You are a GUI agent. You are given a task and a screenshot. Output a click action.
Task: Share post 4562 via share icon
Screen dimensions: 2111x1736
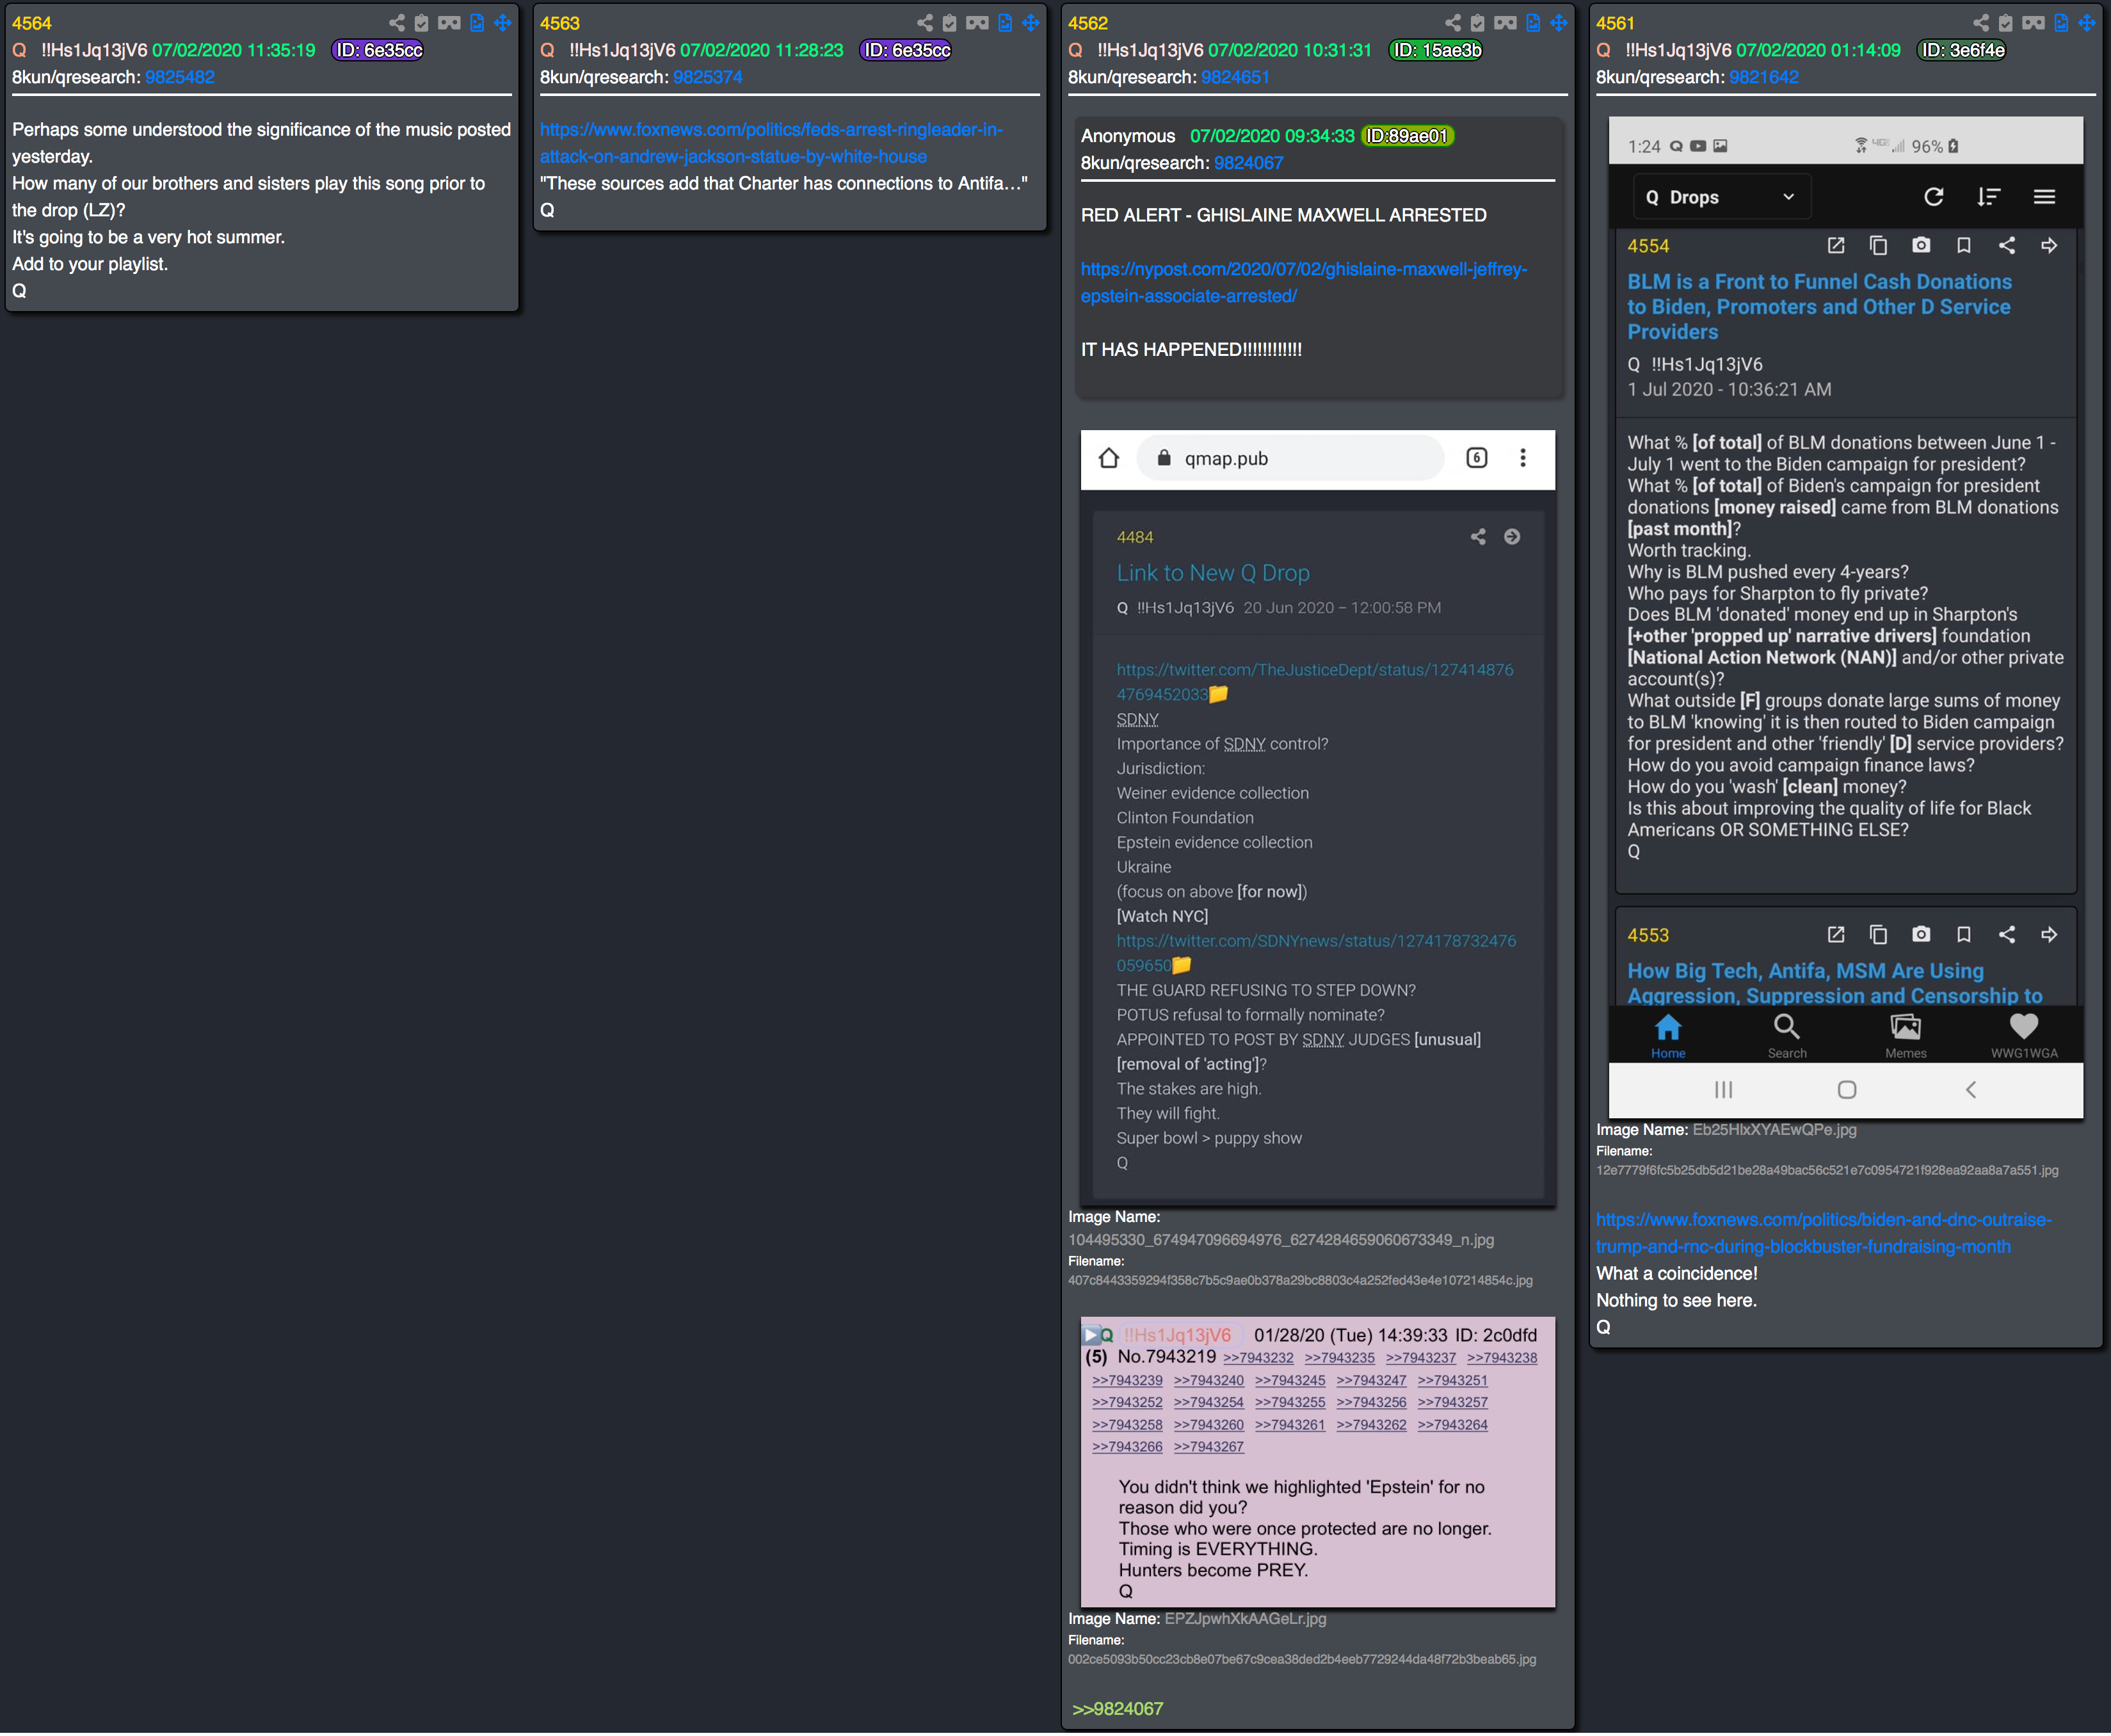1453,23
